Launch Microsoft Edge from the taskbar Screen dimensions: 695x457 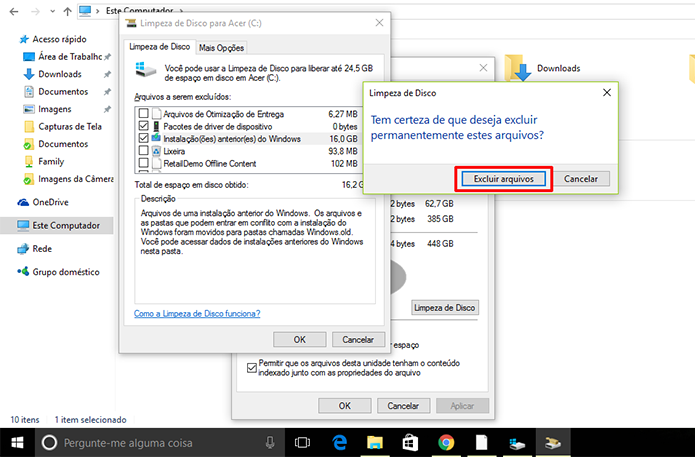pos(339,442)
